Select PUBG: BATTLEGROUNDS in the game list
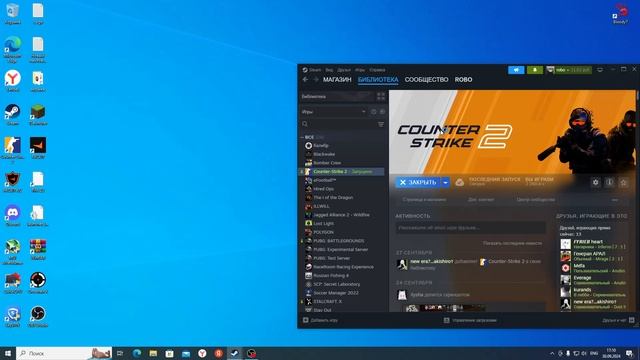 coord(338,241)
